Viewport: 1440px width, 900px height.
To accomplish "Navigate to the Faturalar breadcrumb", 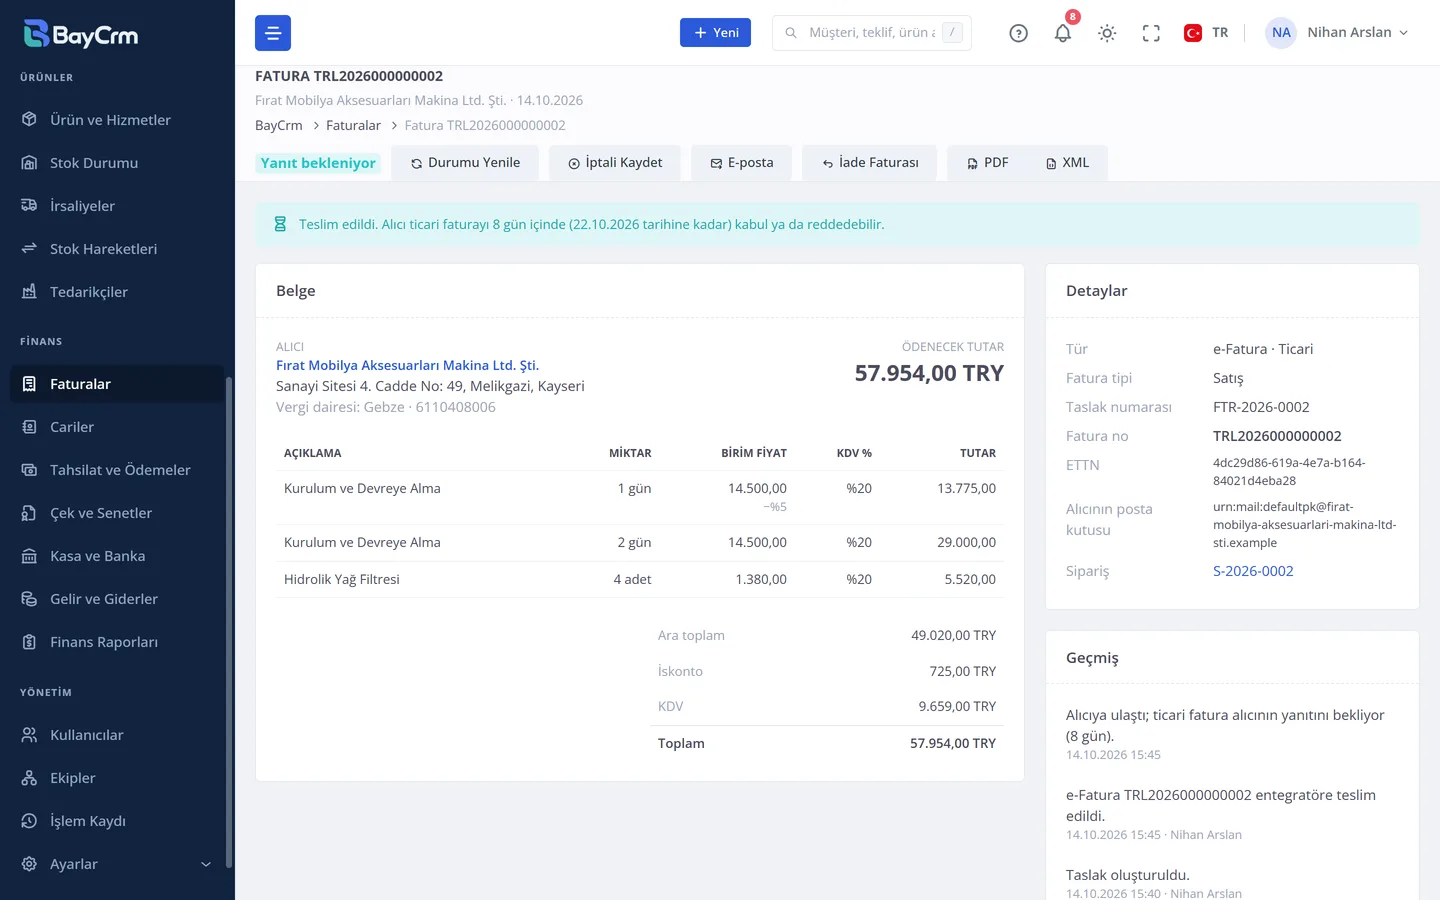I will tap(353, 125).
